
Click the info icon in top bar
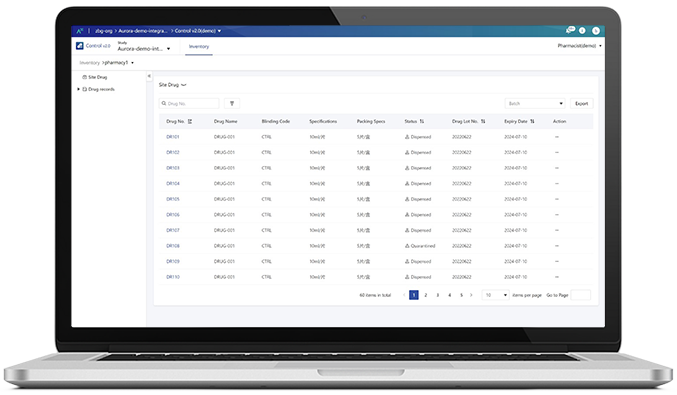pos(582,31)
